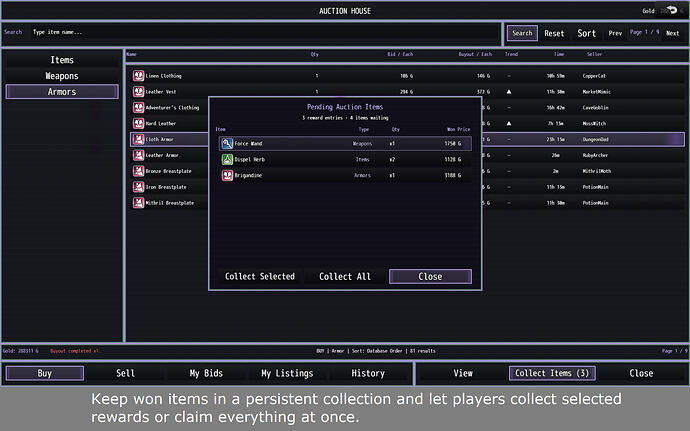Close the Pending Auction Items dialog
This screenshot has height=431, width=690.
pos(430,276)
